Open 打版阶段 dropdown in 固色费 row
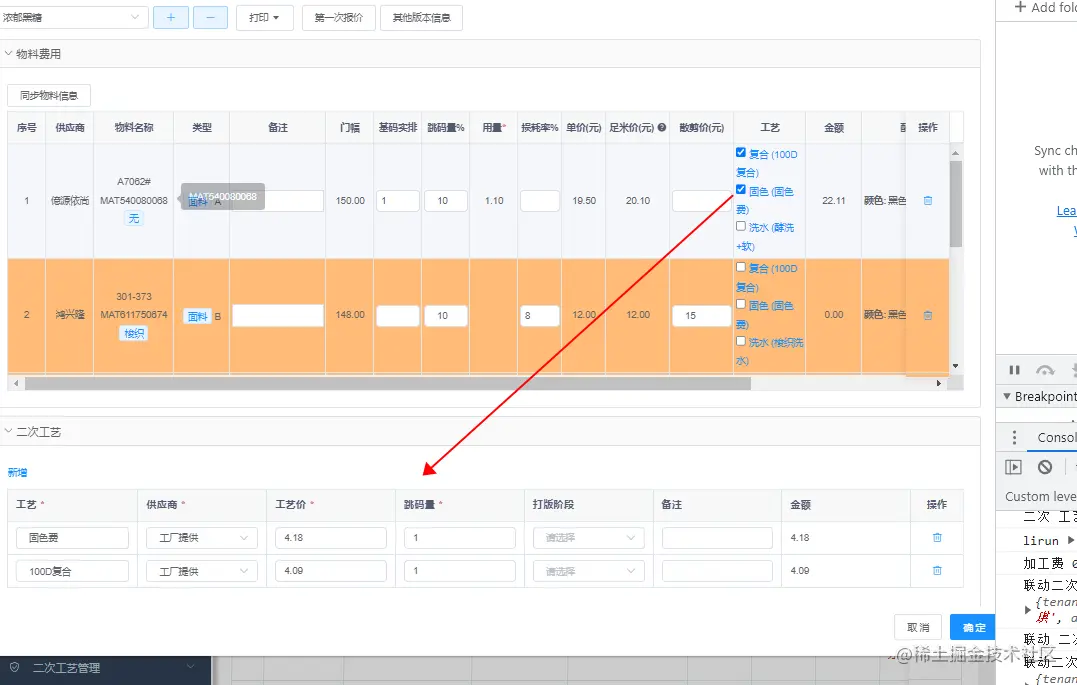 [x=589, y=538]
